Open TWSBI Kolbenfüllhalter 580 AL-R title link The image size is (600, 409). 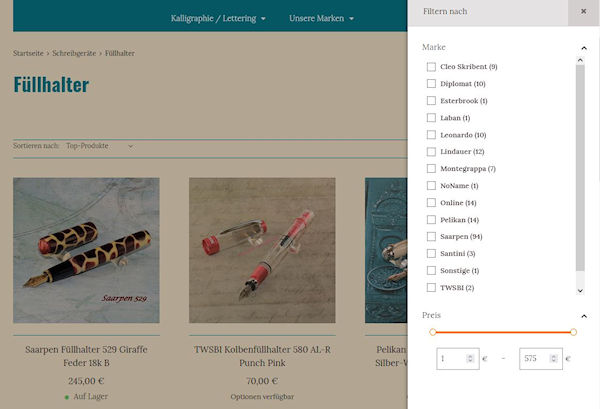(262, 356)
